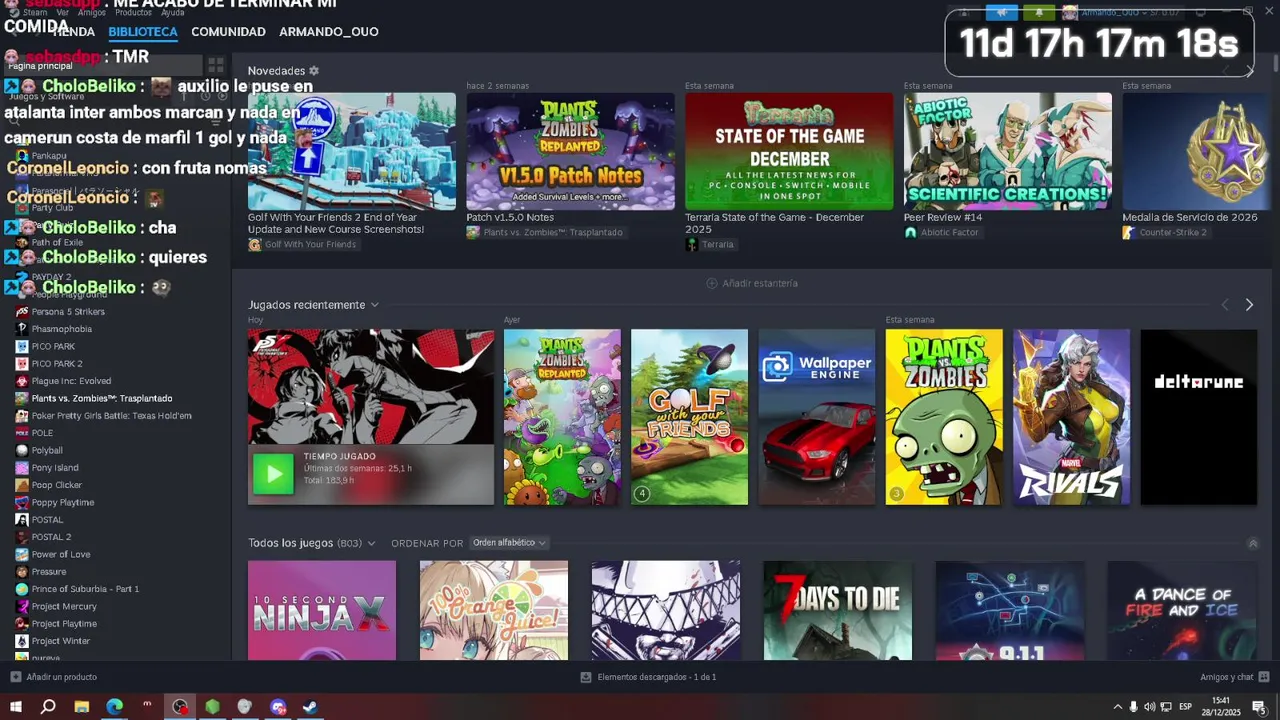
Task: Open the Novedades settings gear
Action: [314, 71]
